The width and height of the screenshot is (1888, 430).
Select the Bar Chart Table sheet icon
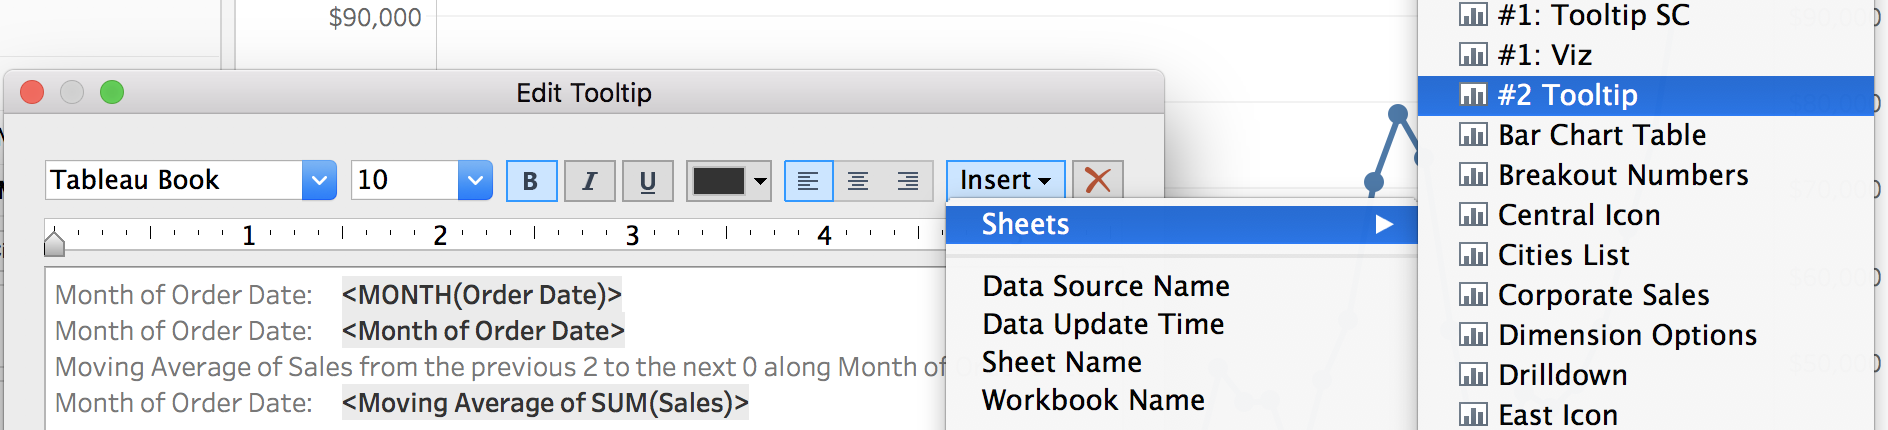coord(1472,135)
